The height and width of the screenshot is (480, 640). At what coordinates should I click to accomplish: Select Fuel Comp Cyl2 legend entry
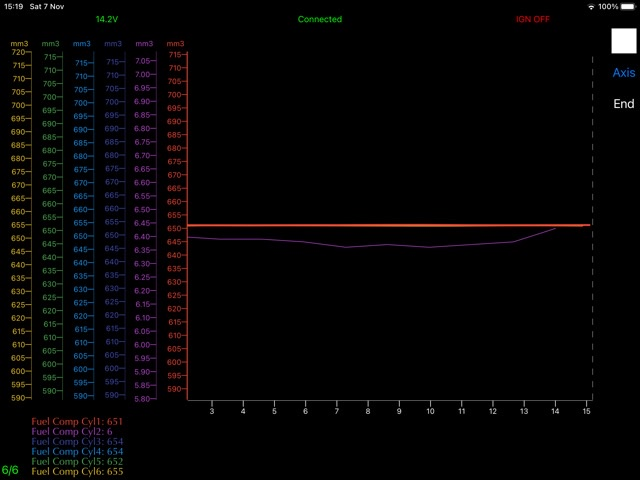point(72,431)
